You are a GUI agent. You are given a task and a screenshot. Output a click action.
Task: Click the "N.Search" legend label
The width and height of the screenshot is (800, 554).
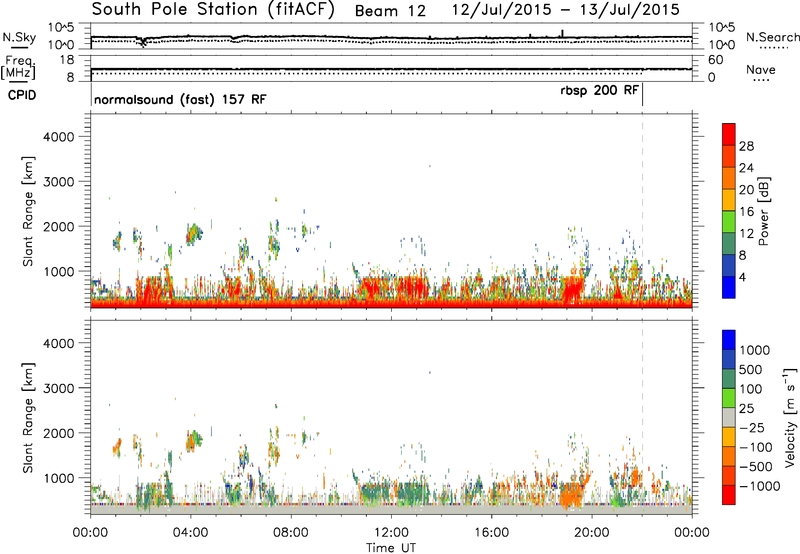[x=772, y=37]
